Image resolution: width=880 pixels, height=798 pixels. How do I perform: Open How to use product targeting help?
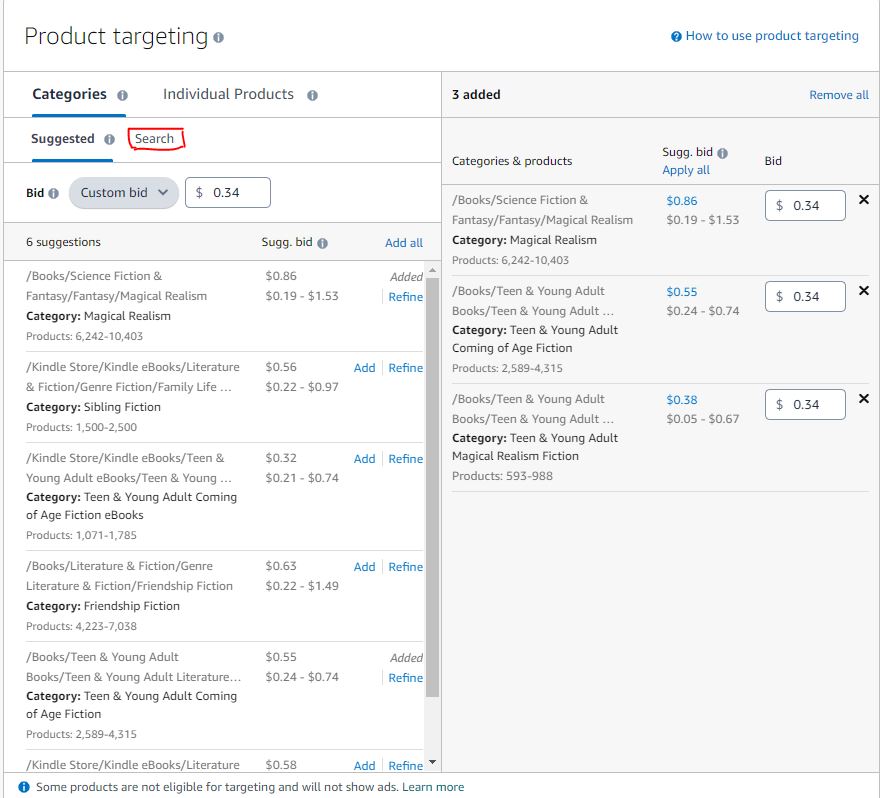[x=771, y=36]
